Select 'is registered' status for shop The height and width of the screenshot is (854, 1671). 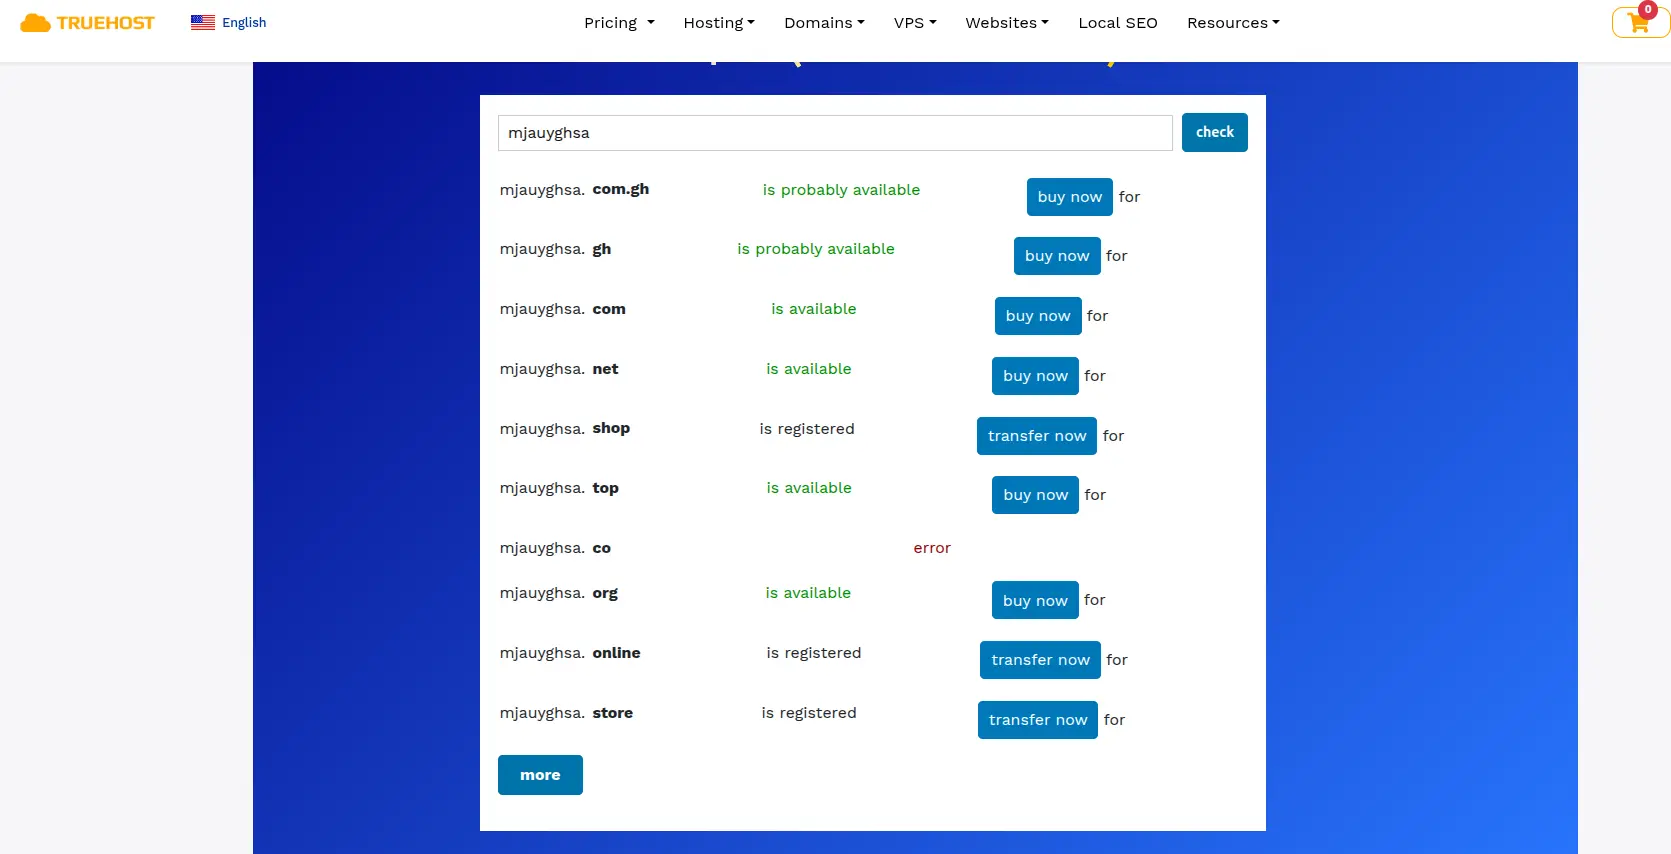(x=807, y=429)
